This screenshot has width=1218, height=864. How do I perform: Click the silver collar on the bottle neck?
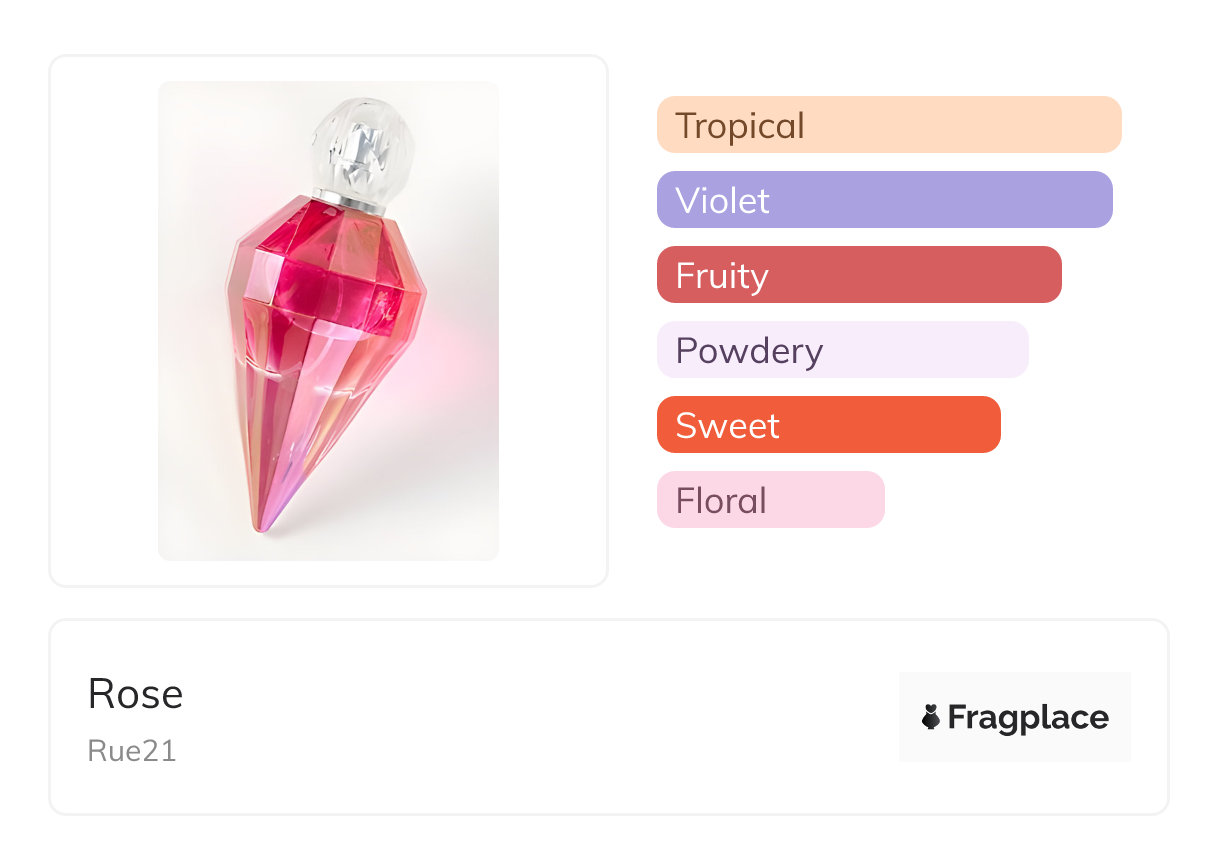pos(350,198)
